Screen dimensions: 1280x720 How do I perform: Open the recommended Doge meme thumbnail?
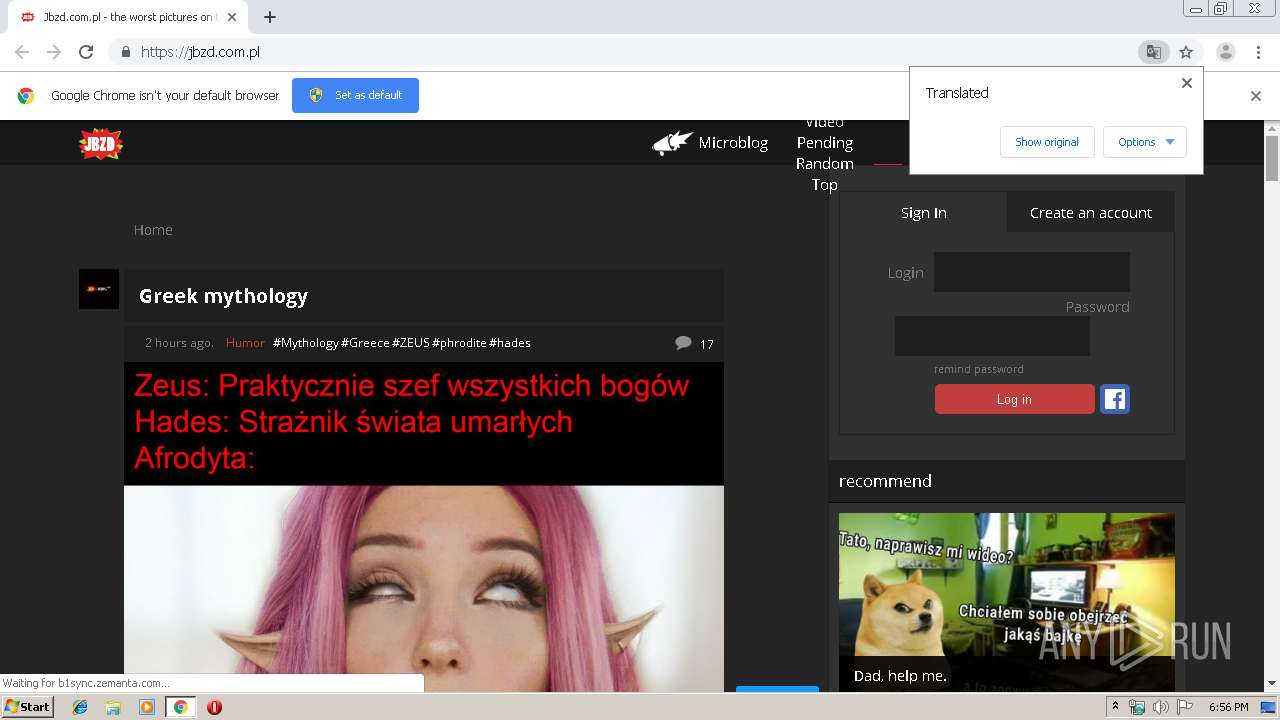coord(1006,602)
